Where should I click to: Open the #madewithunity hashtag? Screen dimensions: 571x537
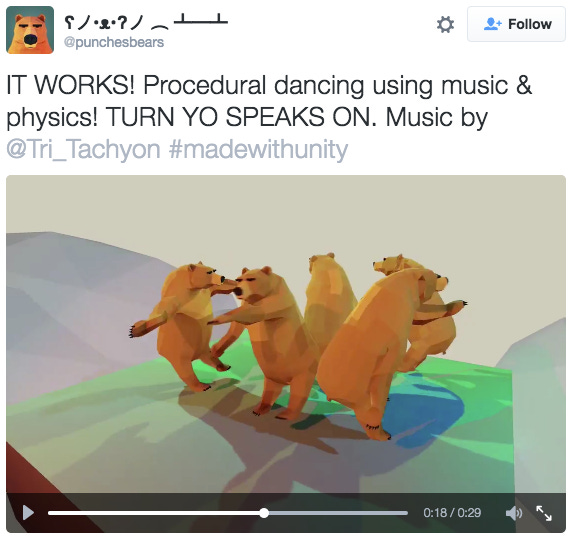point(258,149)
